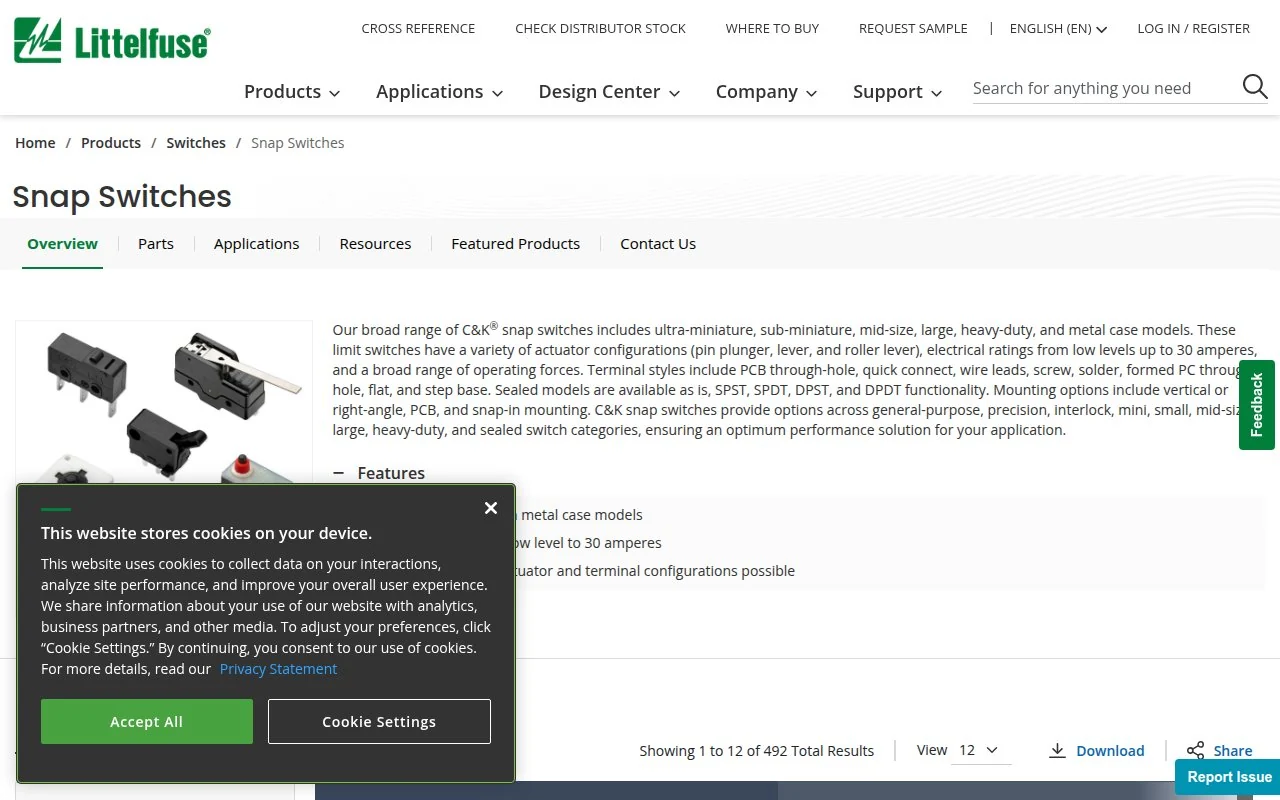Click the Accept All cookies button

[147, 722]
